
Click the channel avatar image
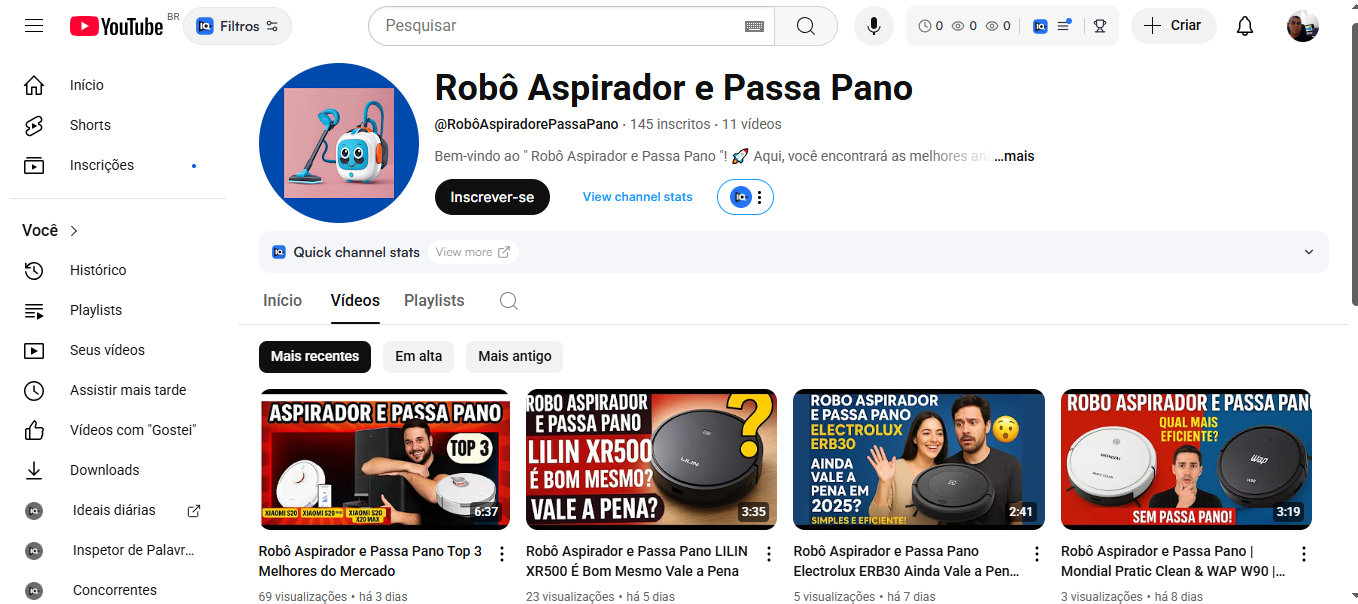click(x=338, y=142)
